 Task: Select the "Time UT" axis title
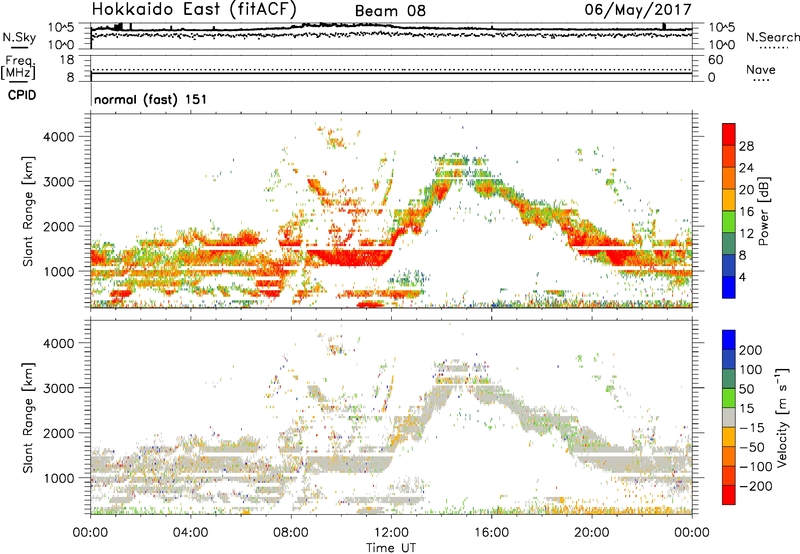[x=391, y=548]
